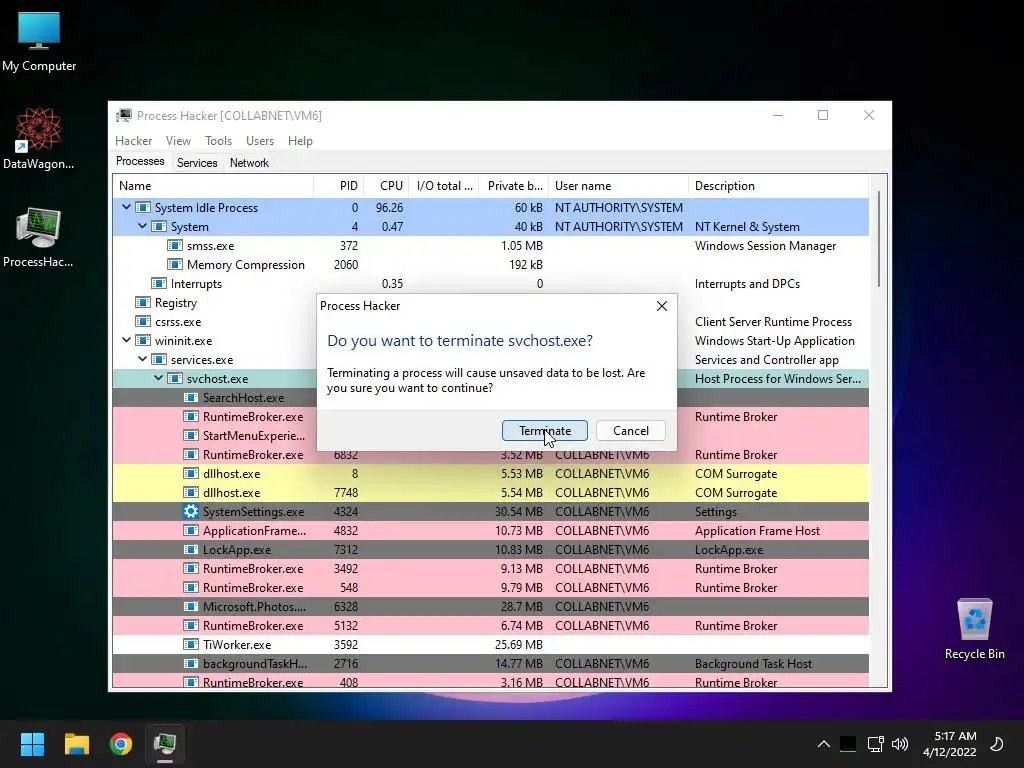Click the Memory Compression process icon
This screenshot has width=1024, height=768.
(x=174, y=264)
